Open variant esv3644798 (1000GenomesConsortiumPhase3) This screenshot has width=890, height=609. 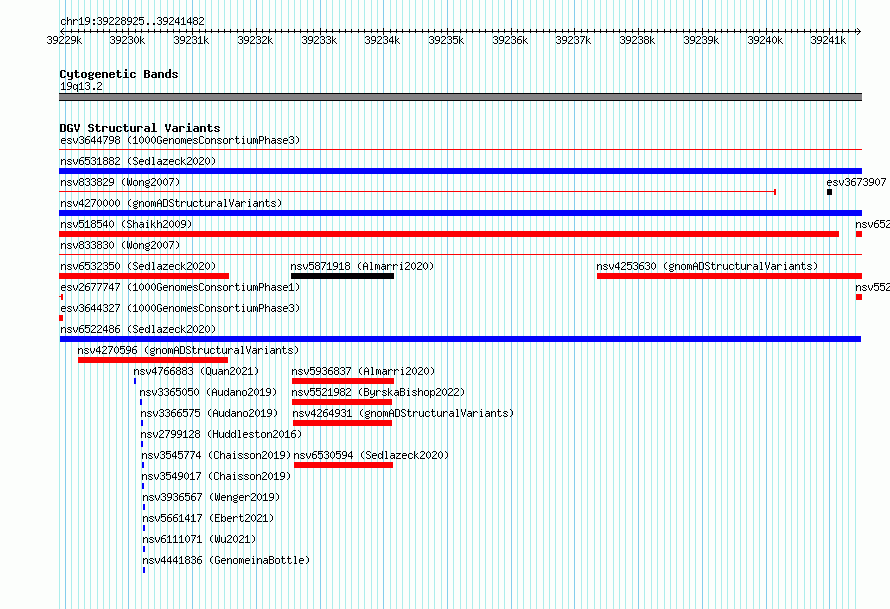(180, 140)
